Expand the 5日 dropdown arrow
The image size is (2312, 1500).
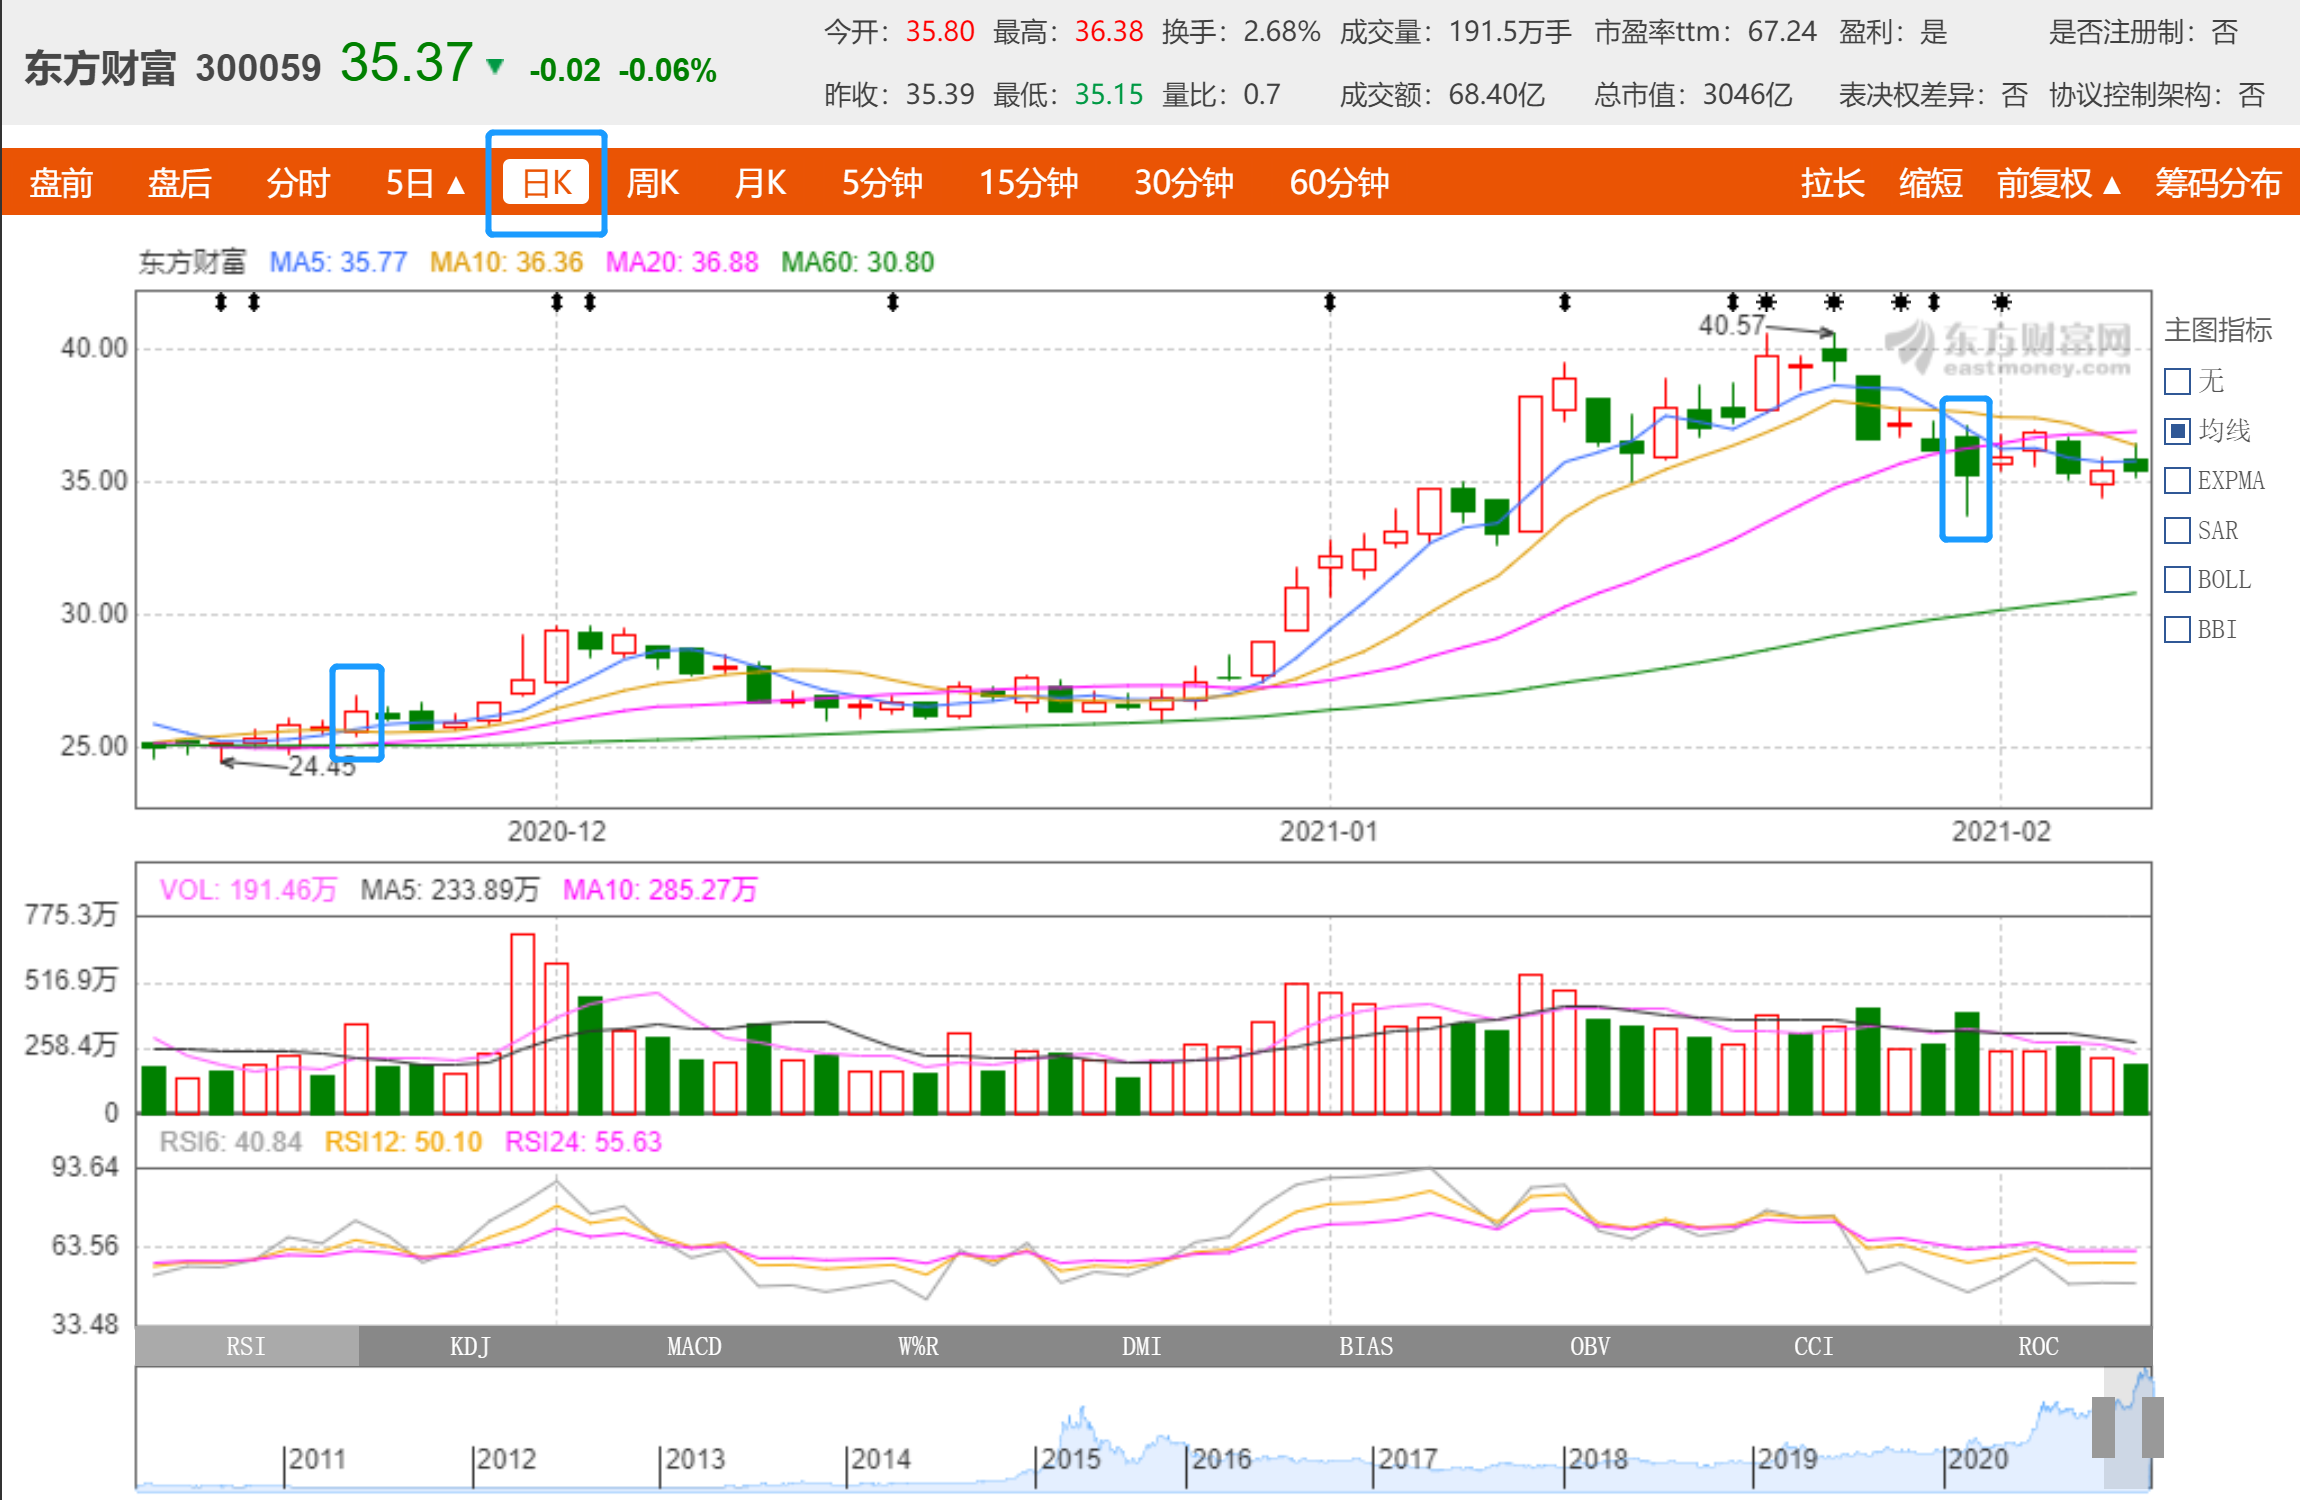(456, 185)
